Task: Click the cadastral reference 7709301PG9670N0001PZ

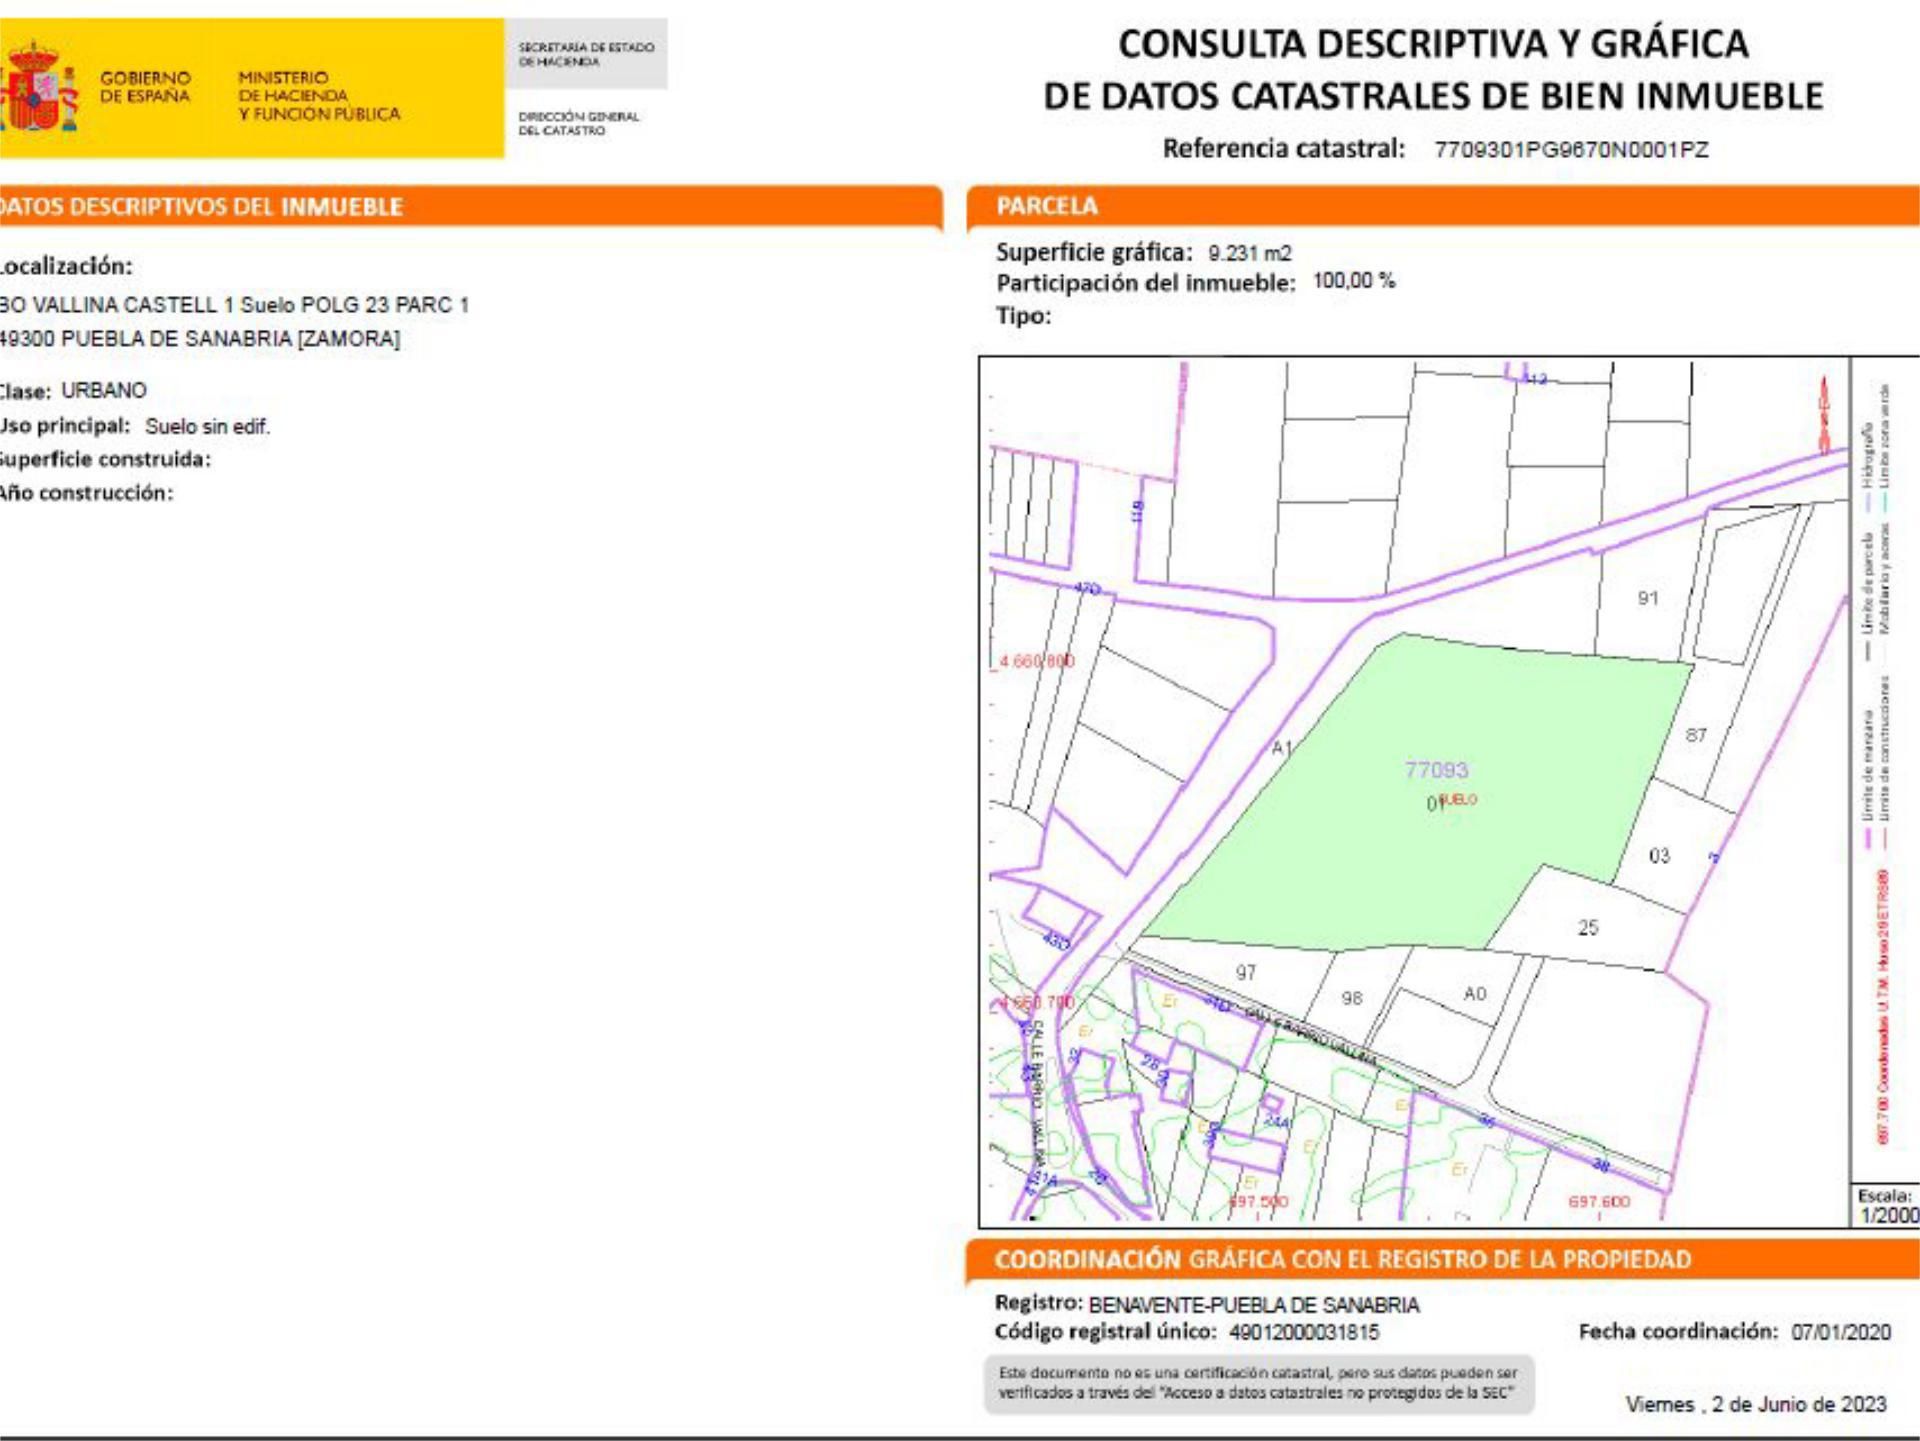Action: pyautogui.click(x=1571, y=150)
